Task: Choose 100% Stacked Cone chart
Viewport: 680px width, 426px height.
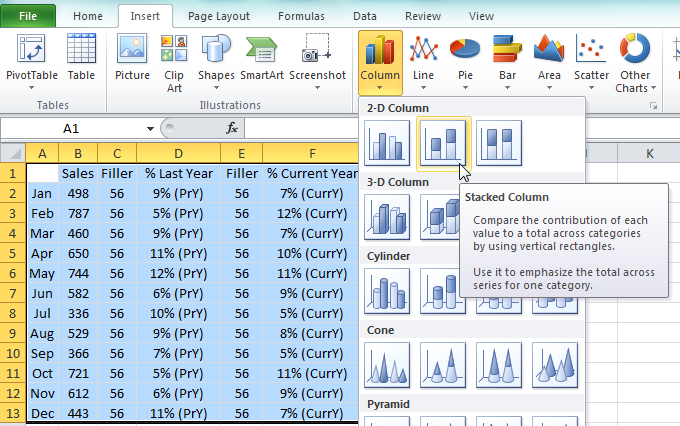Action: [499, 365]
